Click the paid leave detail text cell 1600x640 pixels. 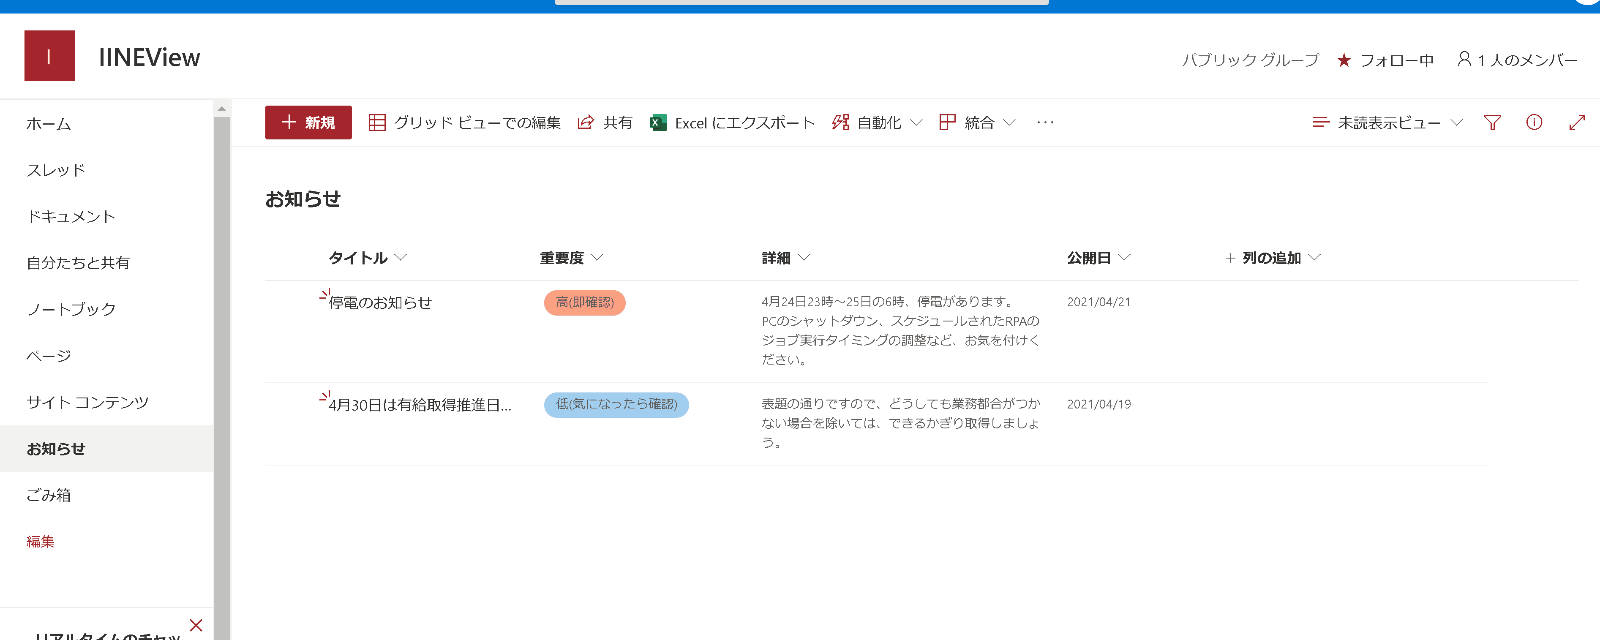[x=900, y=423]
